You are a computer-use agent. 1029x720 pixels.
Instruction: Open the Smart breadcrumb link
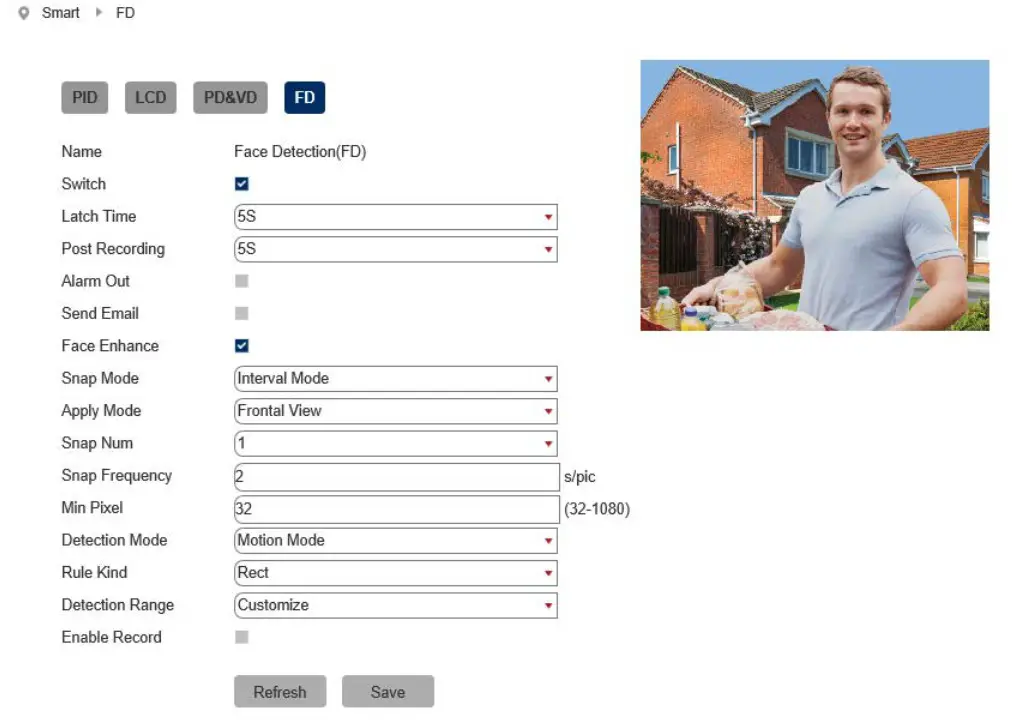(60, 13)
